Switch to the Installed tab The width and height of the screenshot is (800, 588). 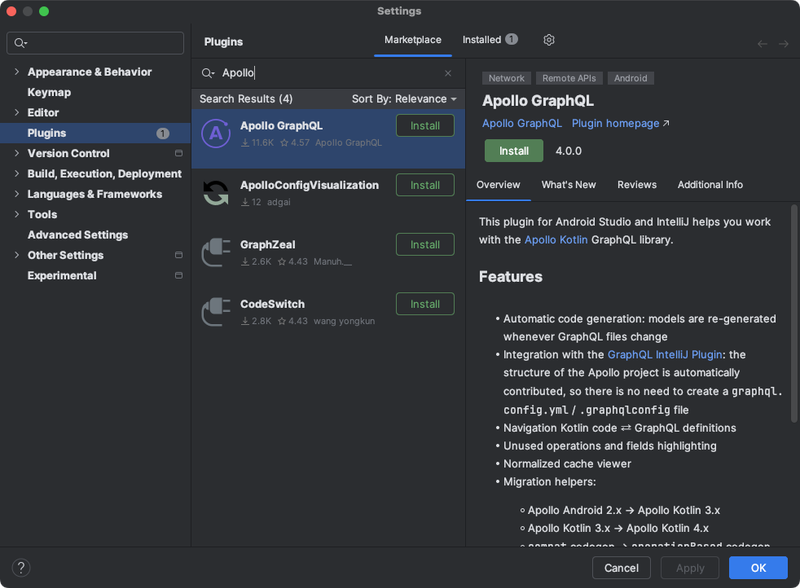(490, 40)
